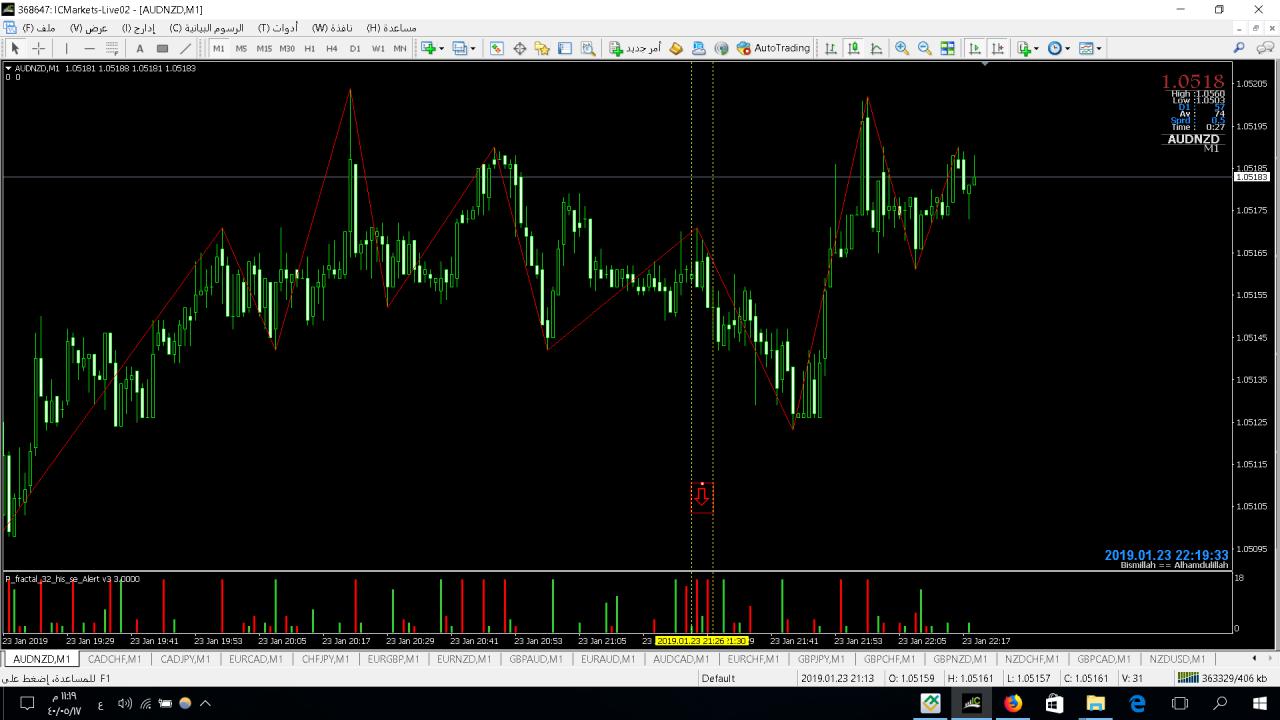Viewport: 1280px width, 720px height.
Task: Click the أمر جديد new order button
Action: tap(636, 48)
